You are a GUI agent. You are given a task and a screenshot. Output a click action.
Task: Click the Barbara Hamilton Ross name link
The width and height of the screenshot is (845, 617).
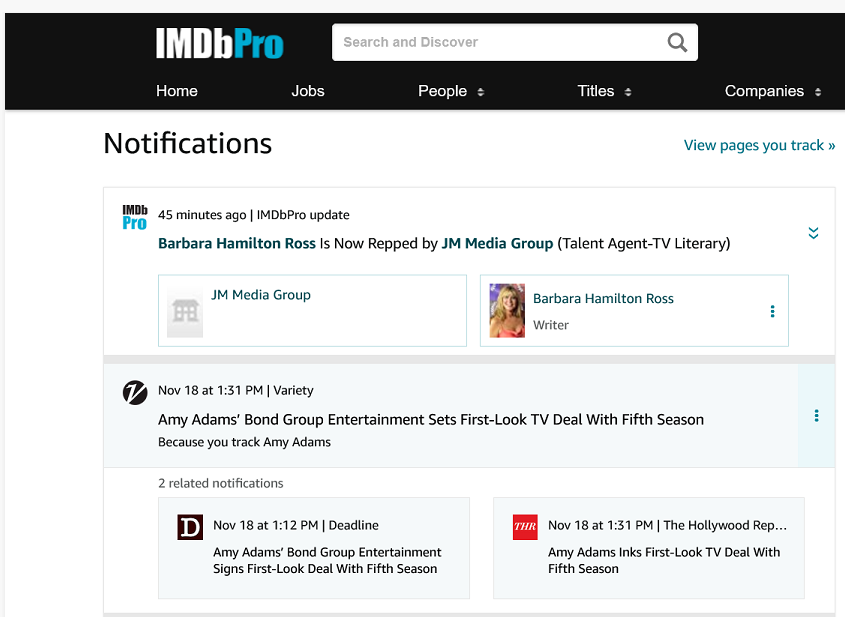click(x=236, y=243)
